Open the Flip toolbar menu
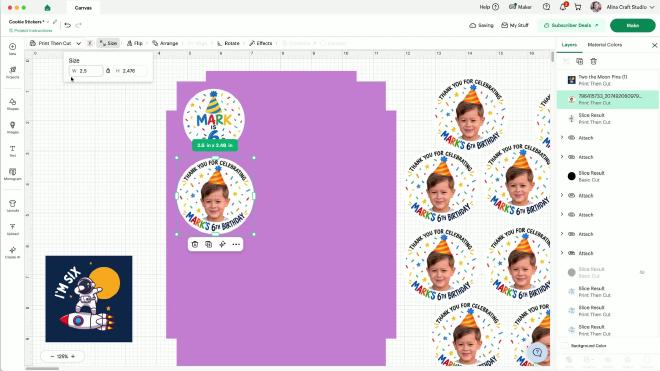 [135, 43]
